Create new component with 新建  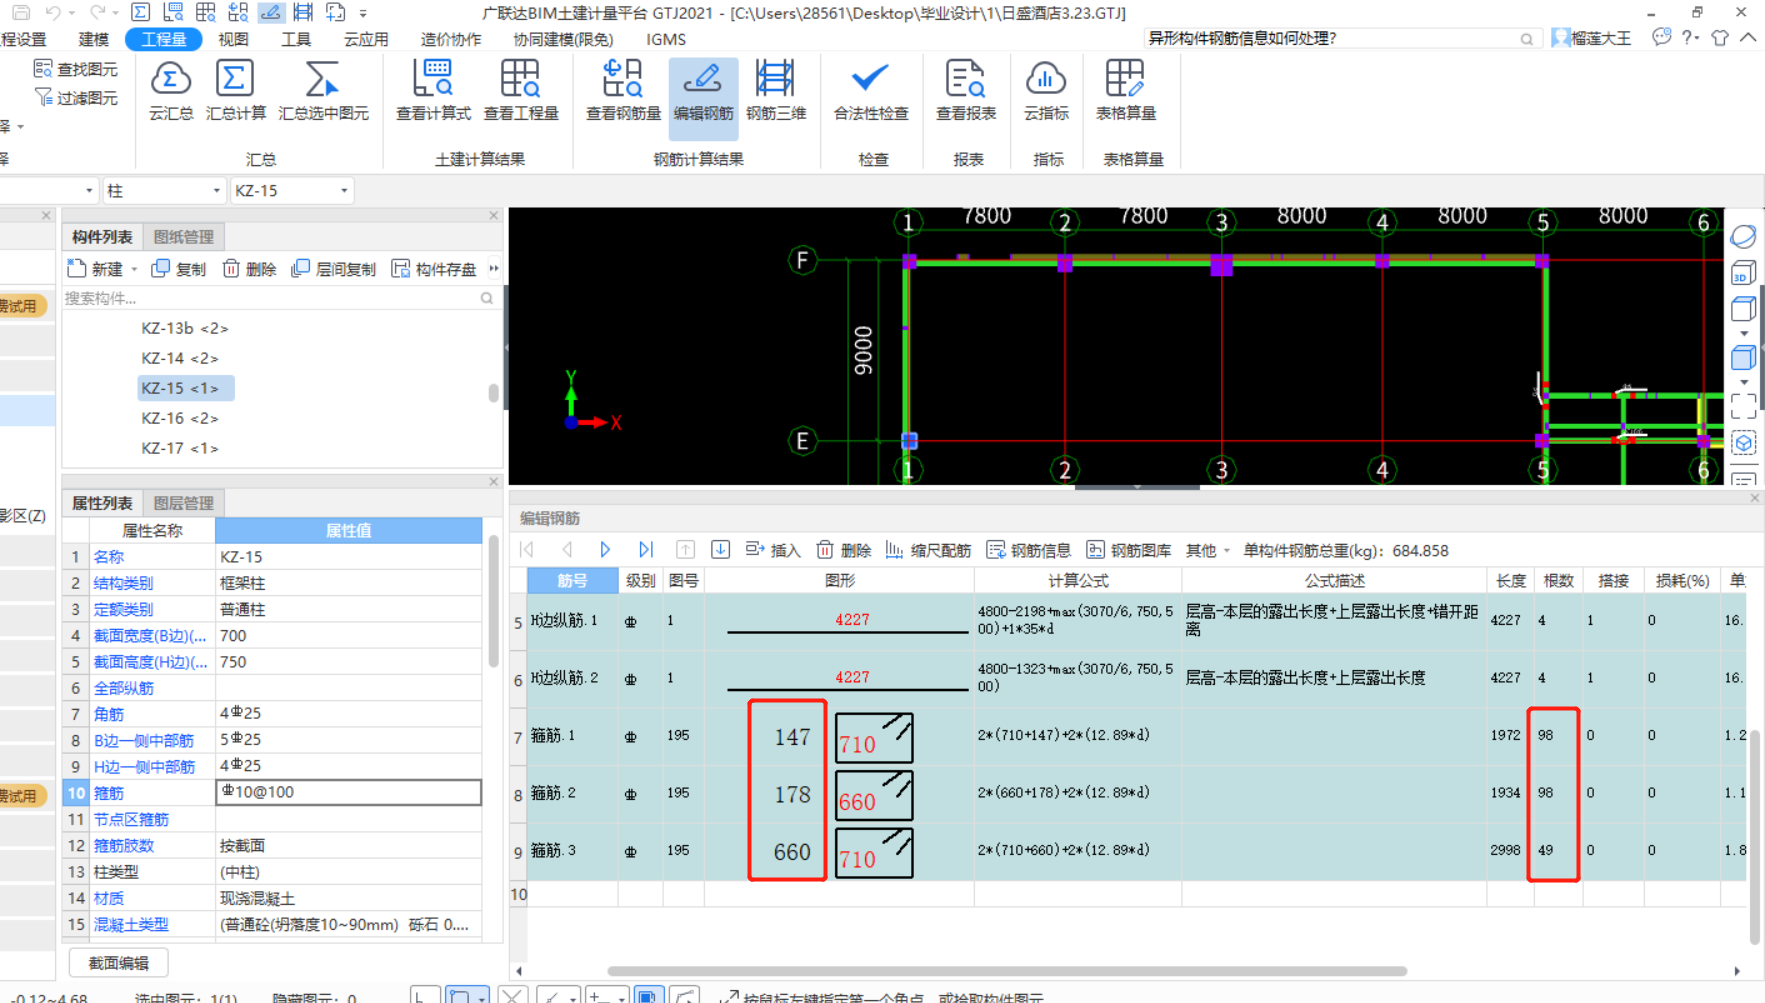[x=95, y=269]
